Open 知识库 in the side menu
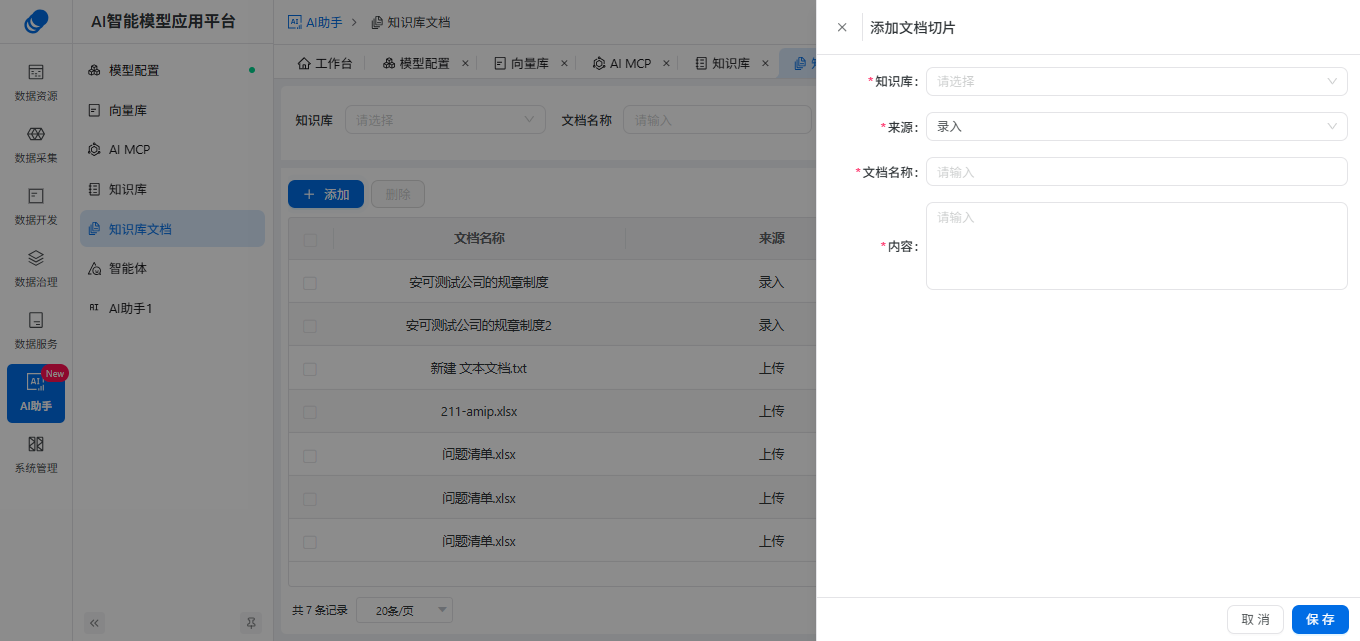This screenshot has width=1360, height=641. tap(172, 189)
